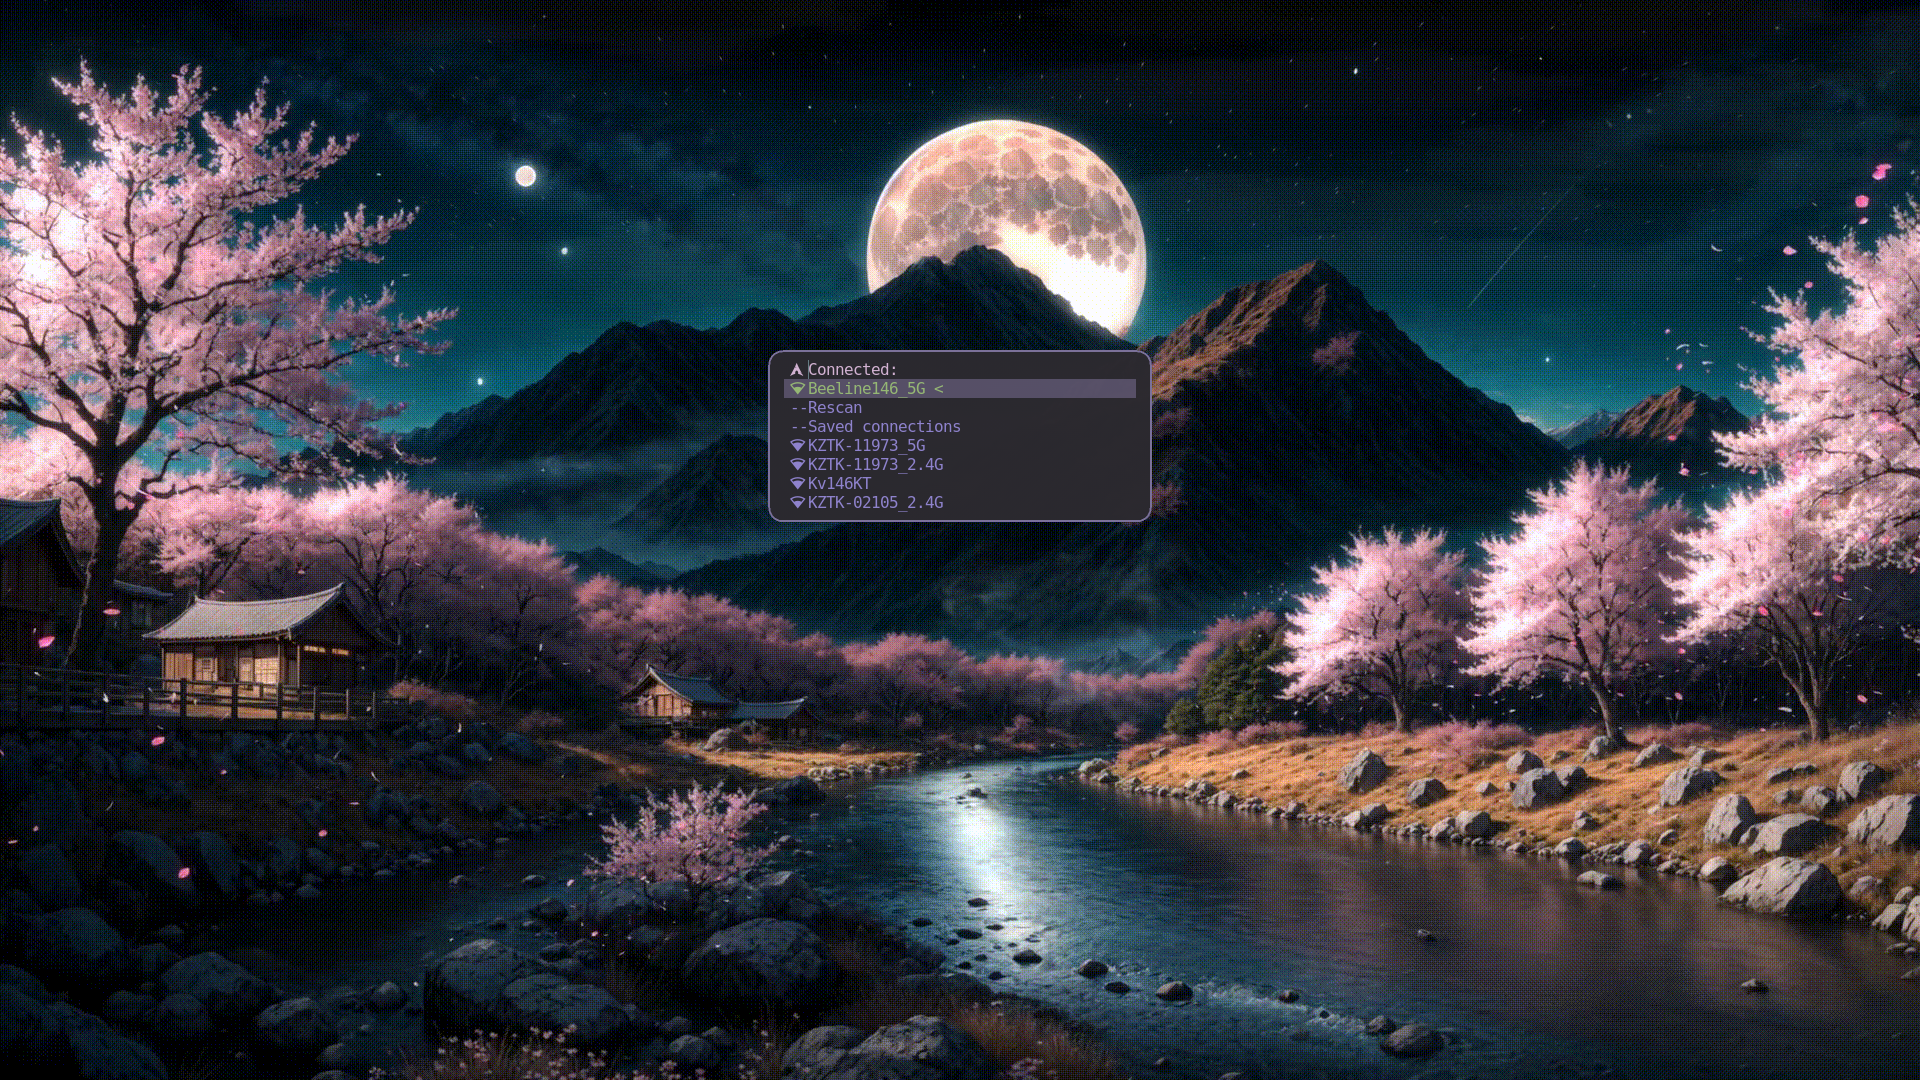The height and width of the screenshot is (1080, 1920).
Task: Click the Arch Linux logo icon
Action: point(796,370)
